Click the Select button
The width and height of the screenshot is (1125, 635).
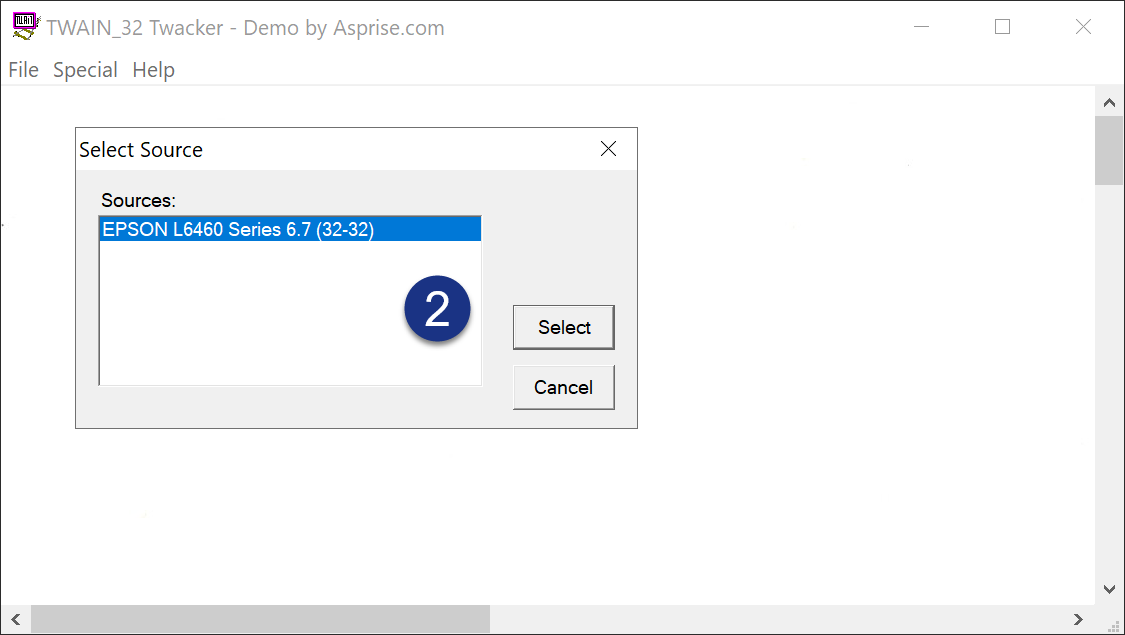[564, 327]
